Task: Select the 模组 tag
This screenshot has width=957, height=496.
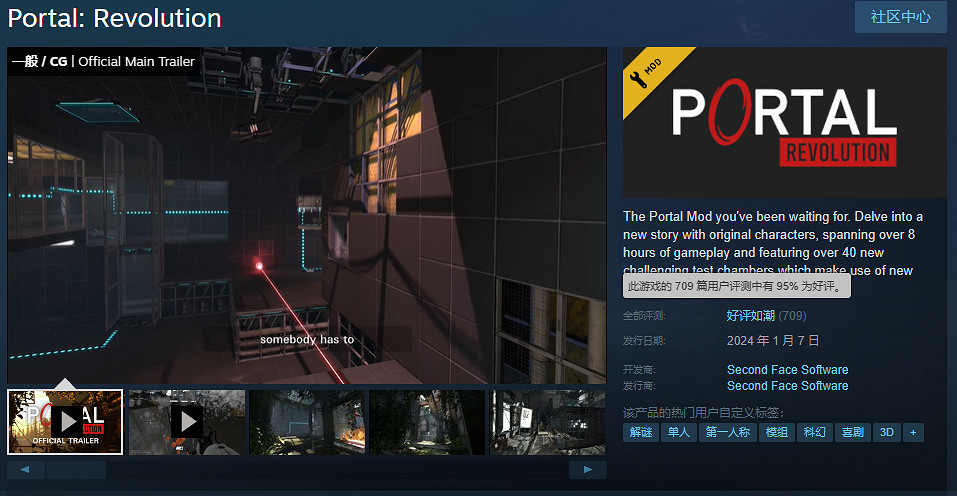Action: click(x=777, y=432)
